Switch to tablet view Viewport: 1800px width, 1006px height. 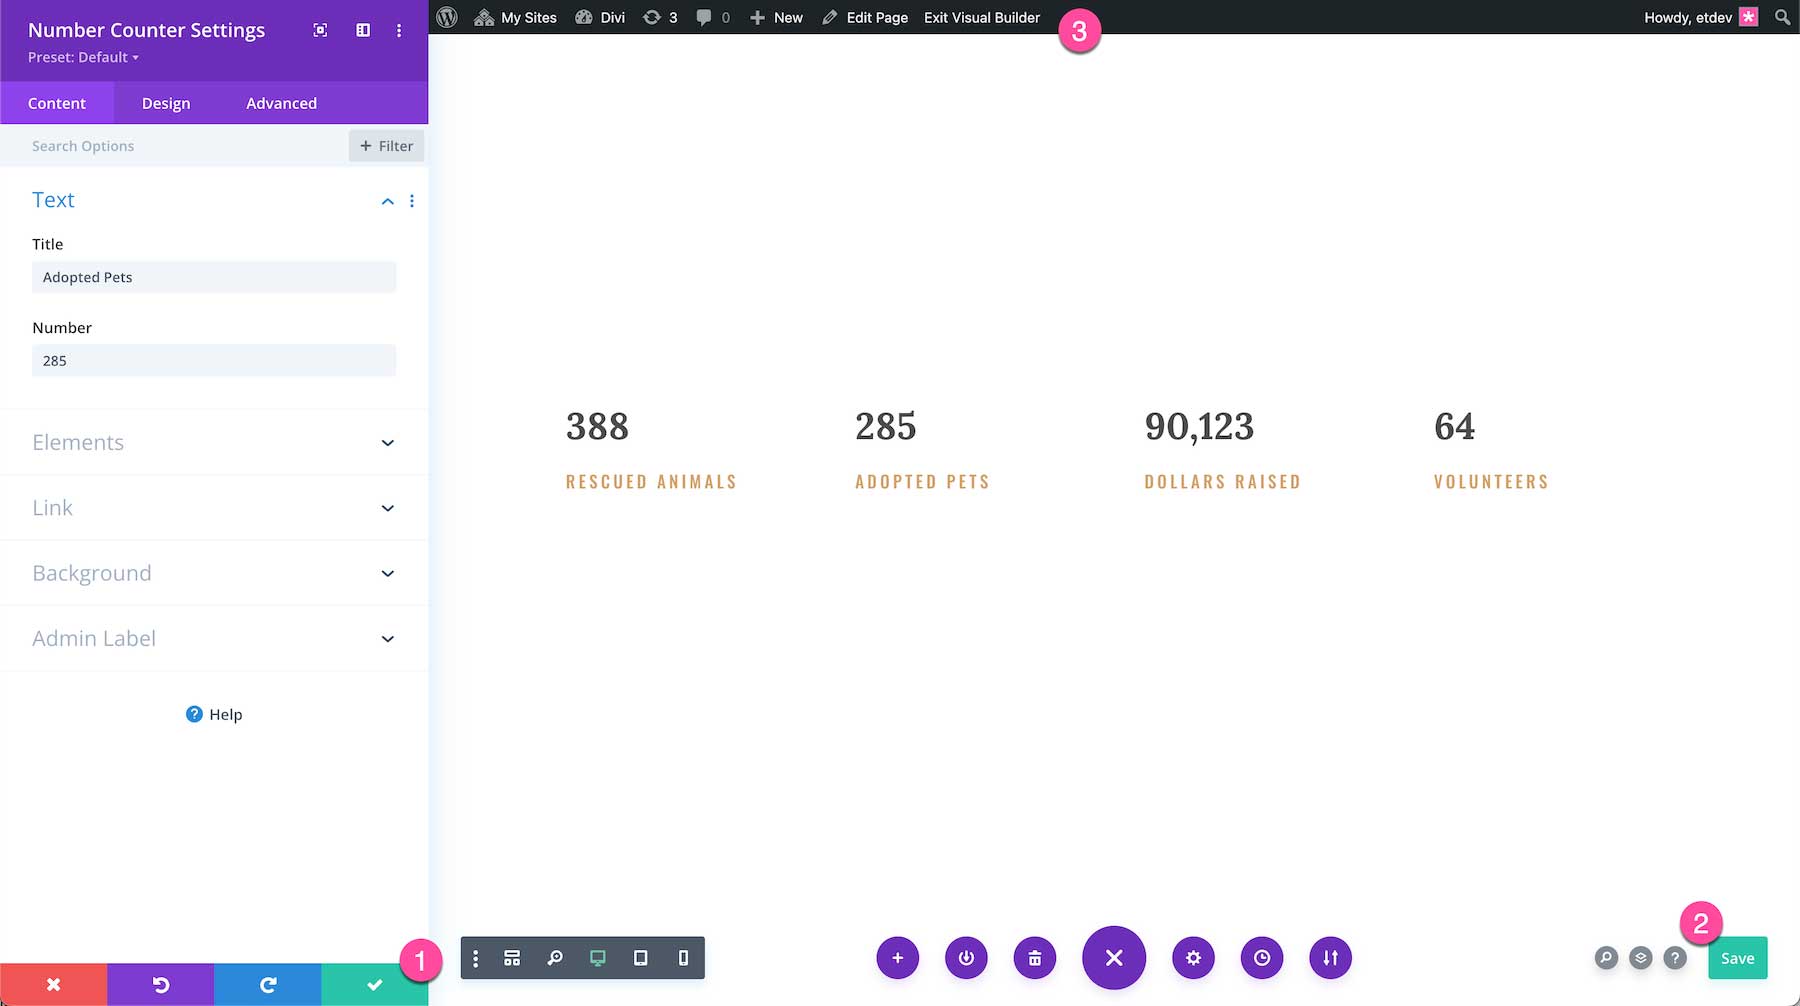641,958
